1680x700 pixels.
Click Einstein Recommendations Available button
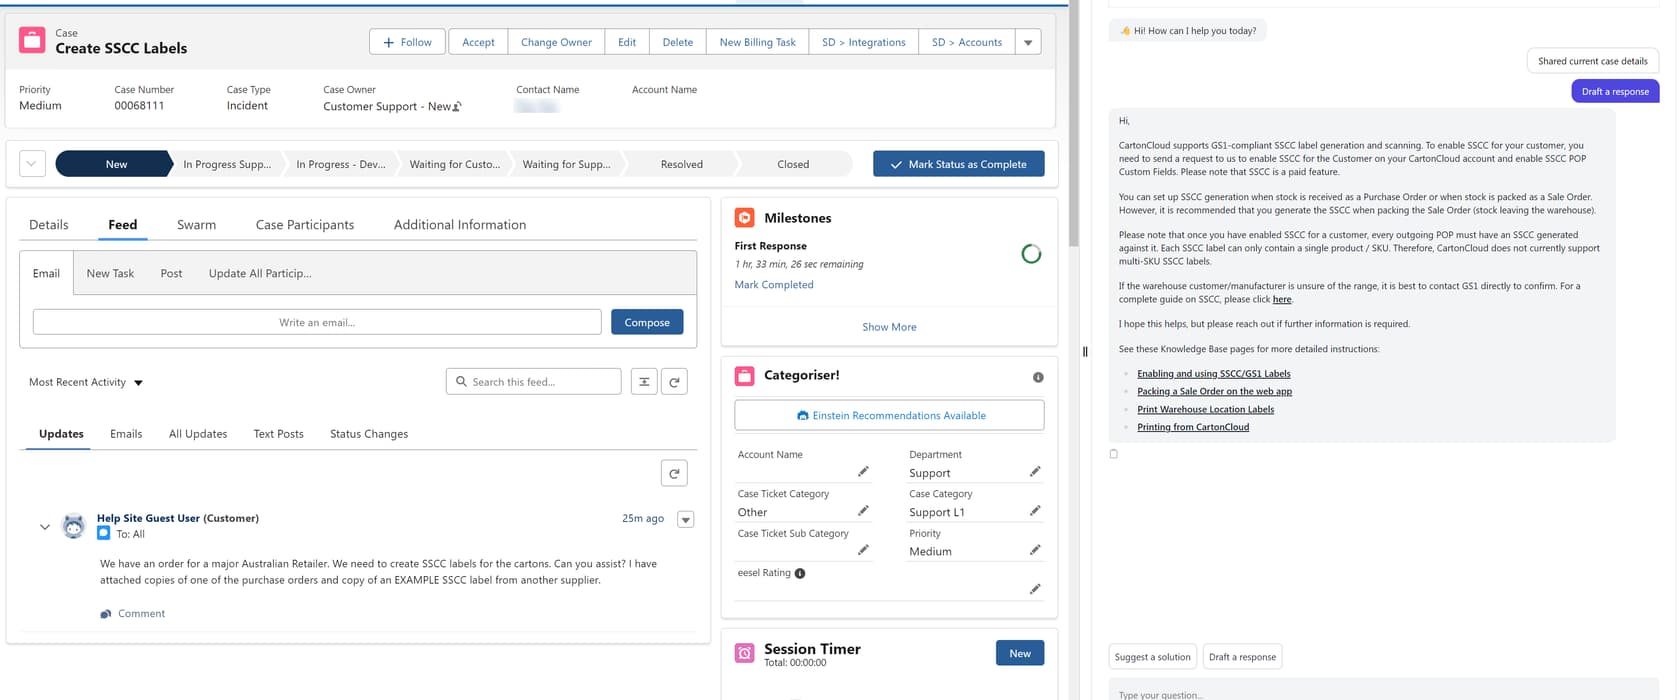point(889,415)
